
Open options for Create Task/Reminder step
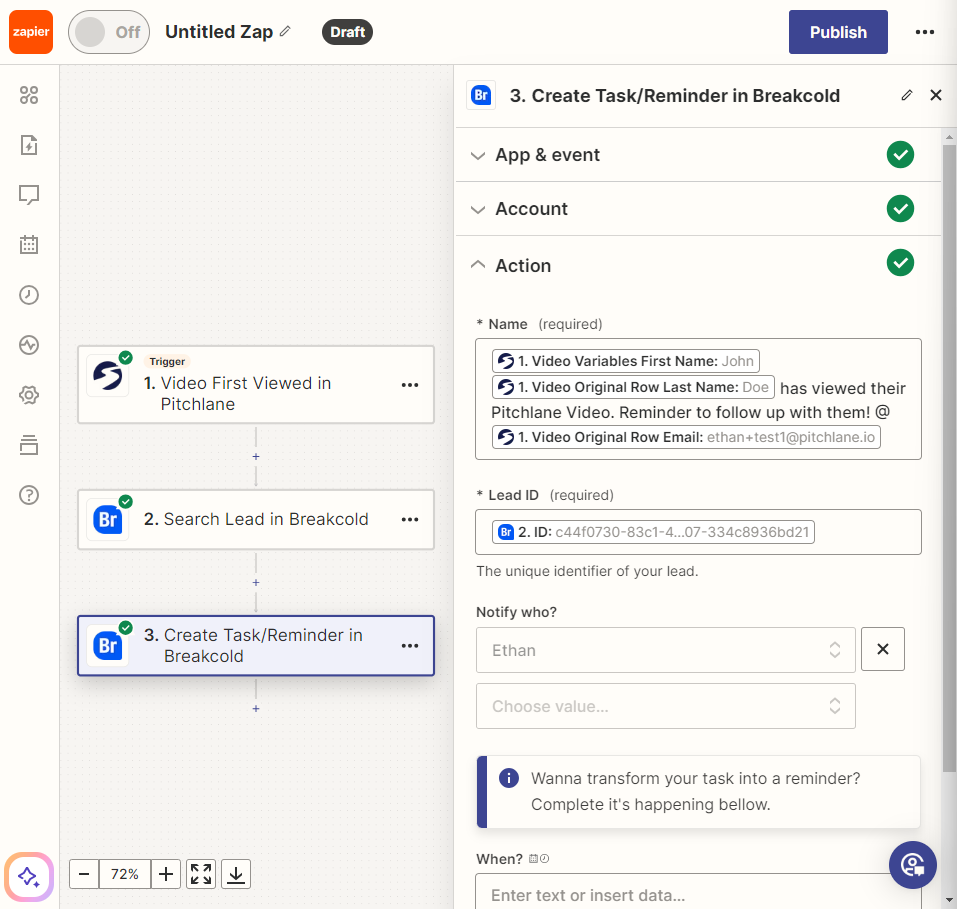coord(410,646)
